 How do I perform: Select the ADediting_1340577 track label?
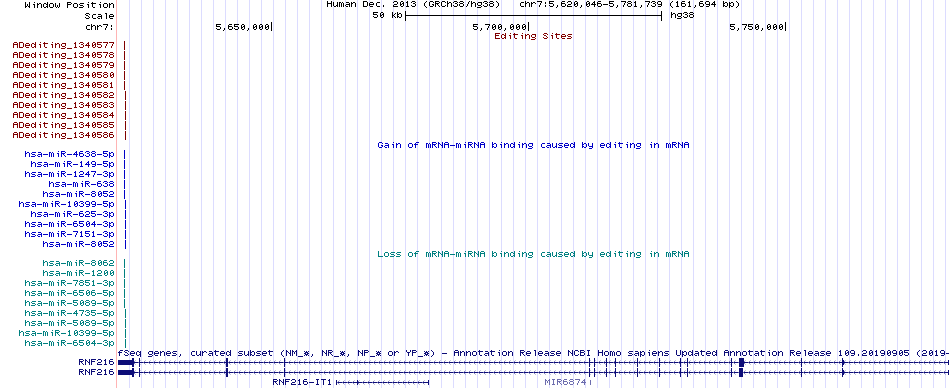click(x=64, y=45)
